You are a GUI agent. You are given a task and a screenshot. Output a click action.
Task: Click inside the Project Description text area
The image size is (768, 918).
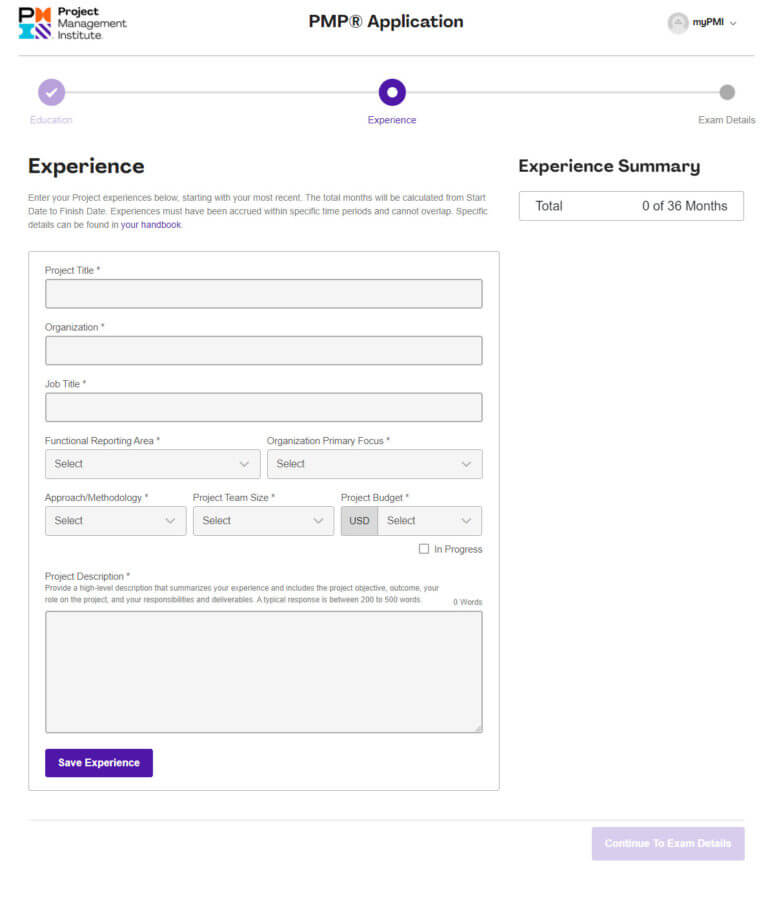point(263,671)
